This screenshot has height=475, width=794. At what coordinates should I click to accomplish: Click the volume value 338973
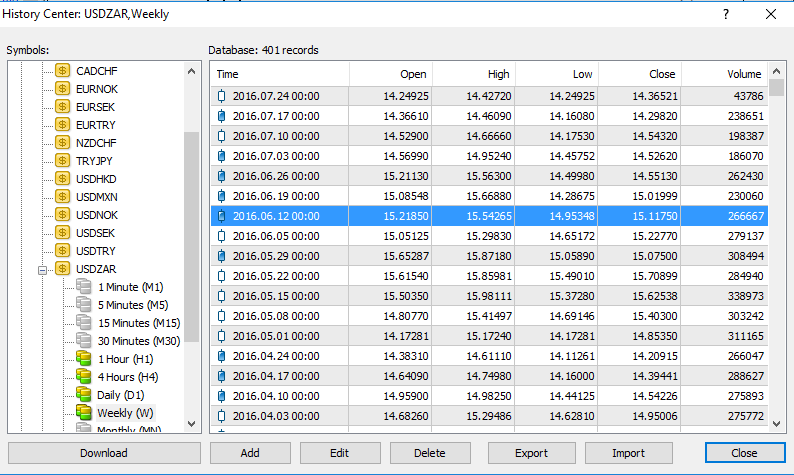click(745, 296)
